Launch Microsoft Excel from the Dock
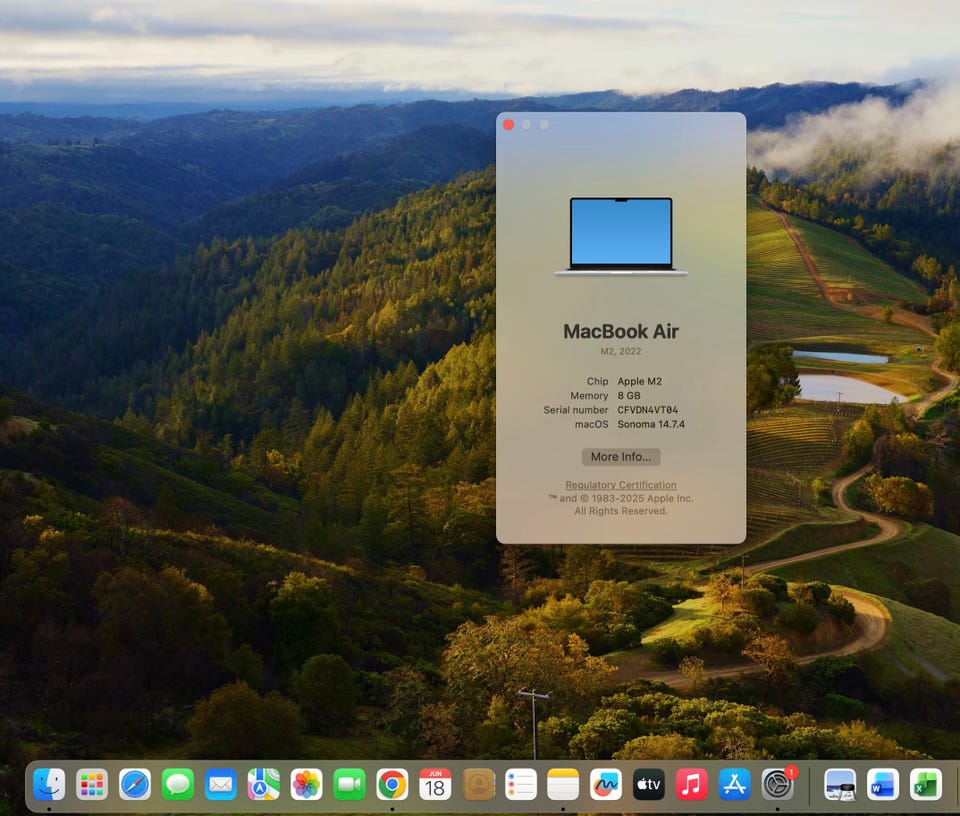The image size is (960, 816). pos(926,784)
